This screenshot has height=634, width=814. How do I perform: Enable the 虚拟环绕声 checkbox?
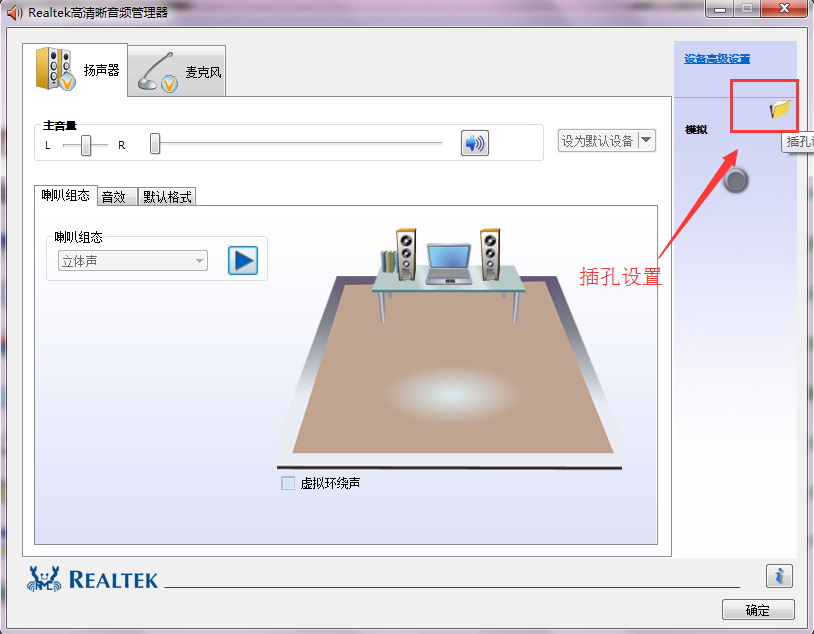tap(288, 483)
